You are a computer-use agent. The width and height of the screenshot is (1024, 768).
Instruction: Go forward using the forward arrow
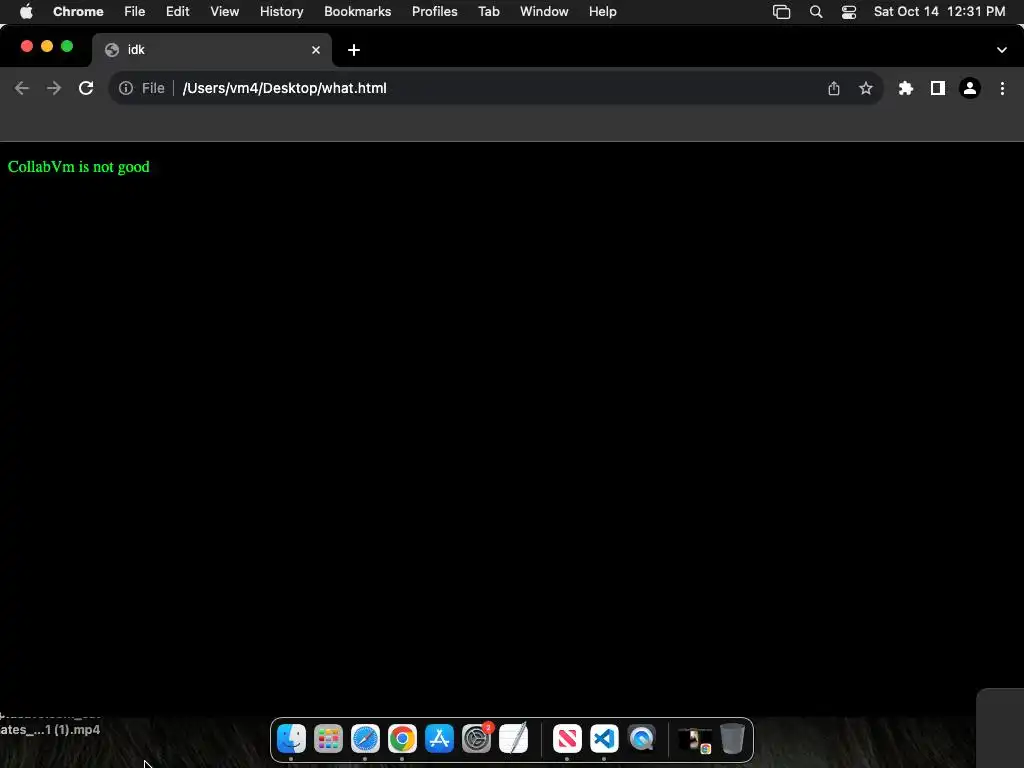pyautogui.click(x=54, y=88)
